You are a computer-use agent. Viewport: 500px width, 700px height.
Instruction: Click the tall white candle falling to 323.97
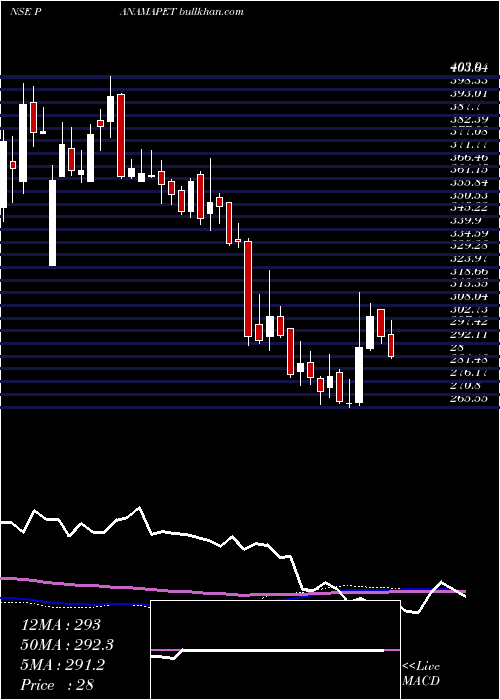tap(53, 223)
